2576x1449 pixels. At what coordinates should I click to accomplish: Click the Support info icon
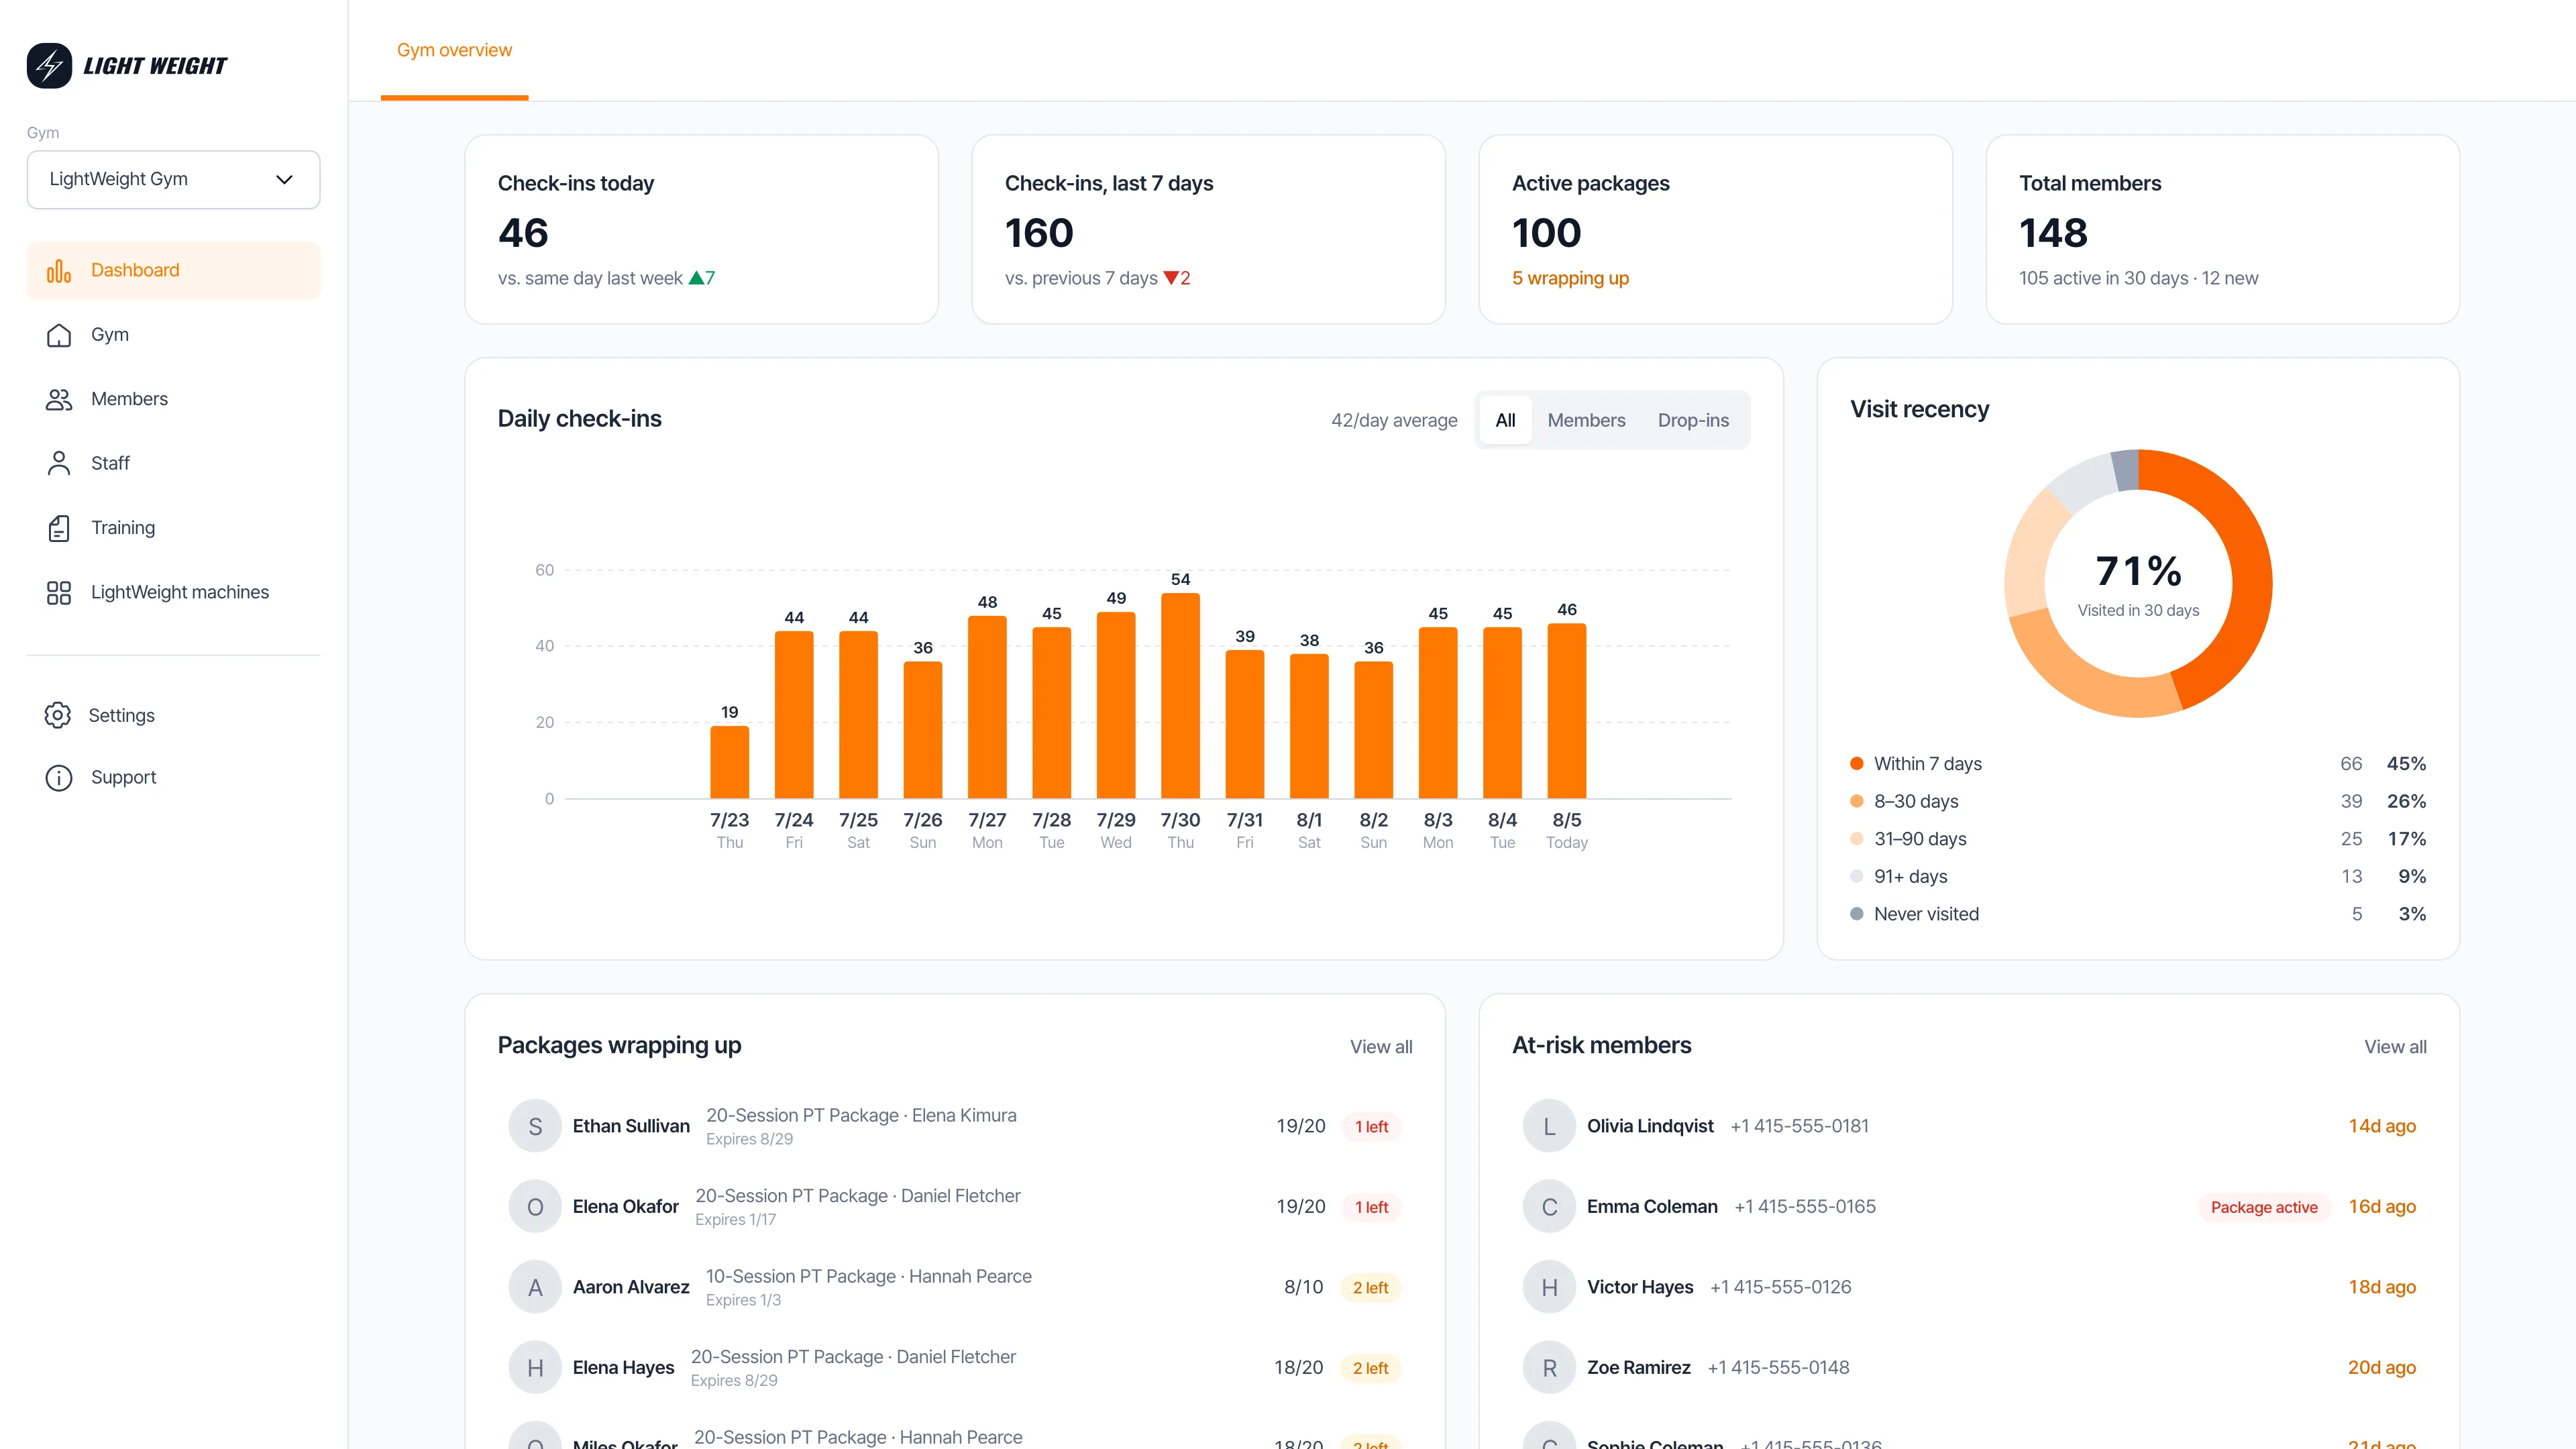tap(59, 777)
